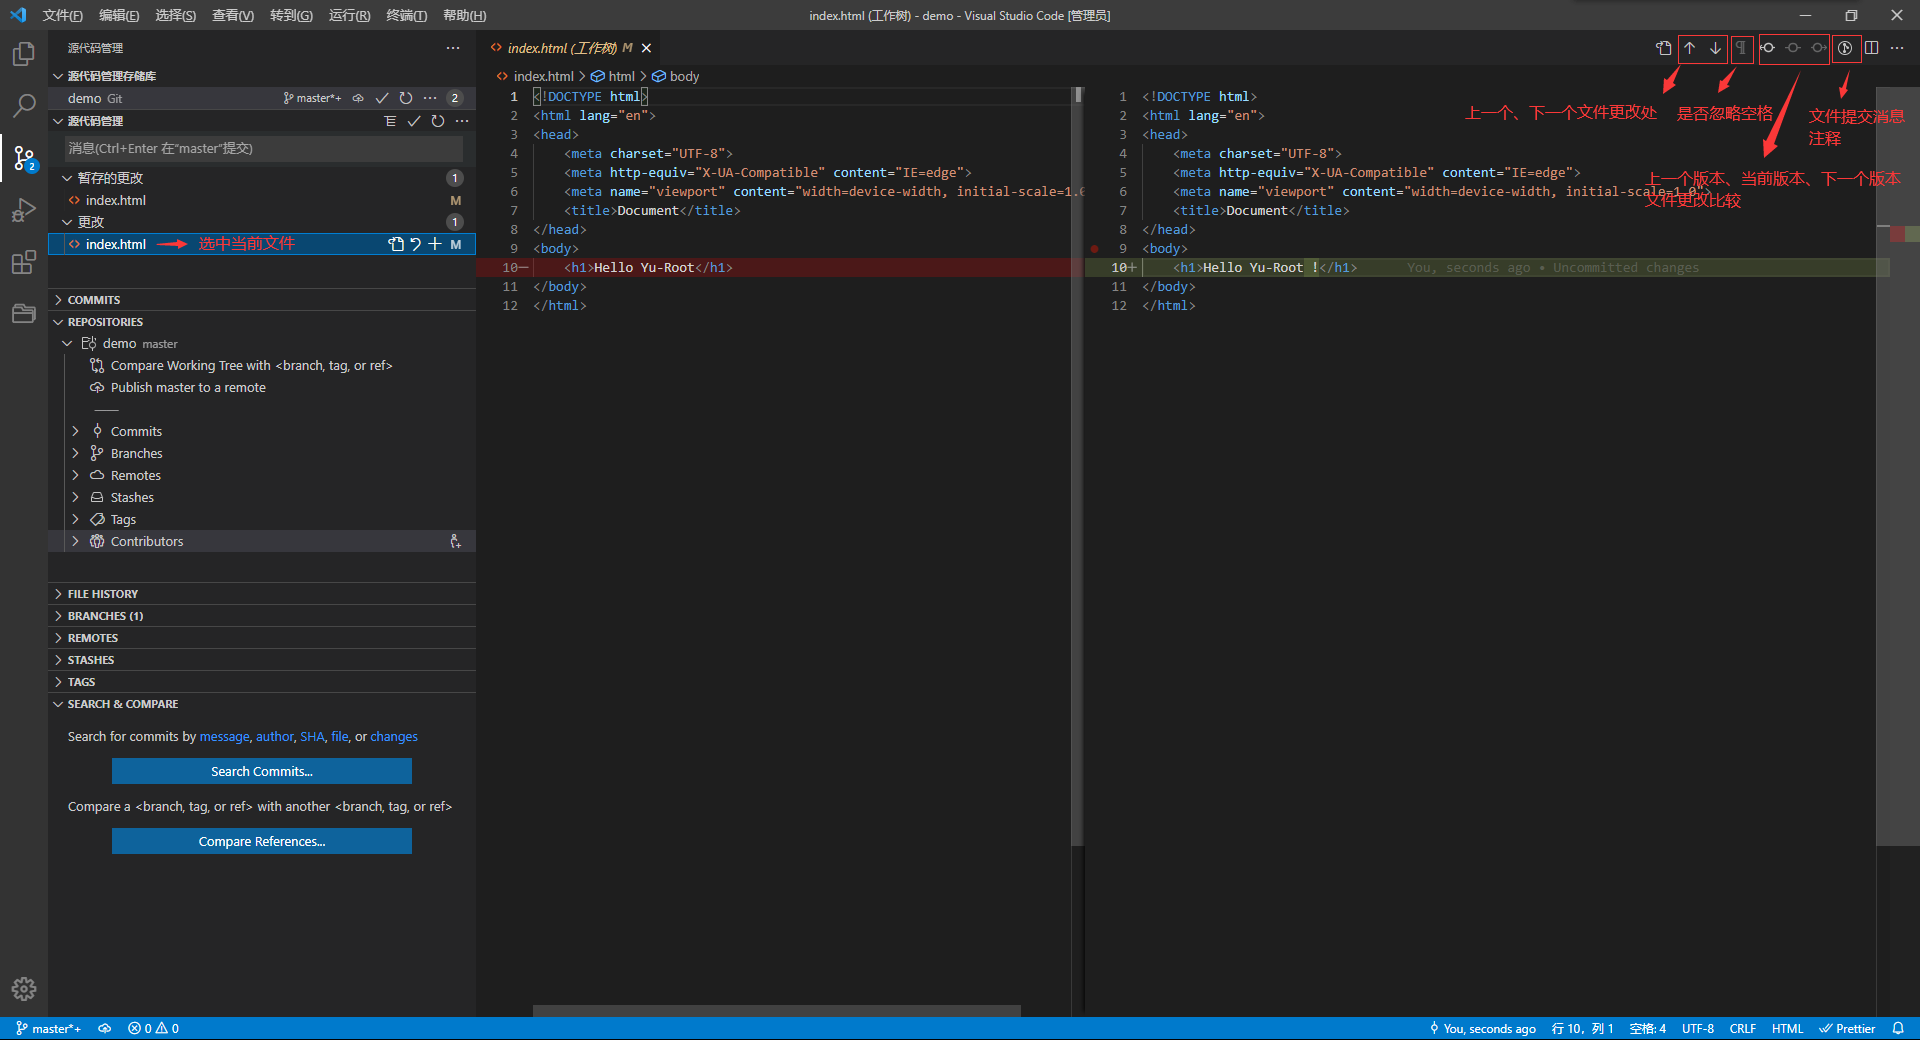Open ellipsis menu in 源代码管理 section header
Screen dimensions: 1920x1040
pyautogui.click(x=462, y=121)
